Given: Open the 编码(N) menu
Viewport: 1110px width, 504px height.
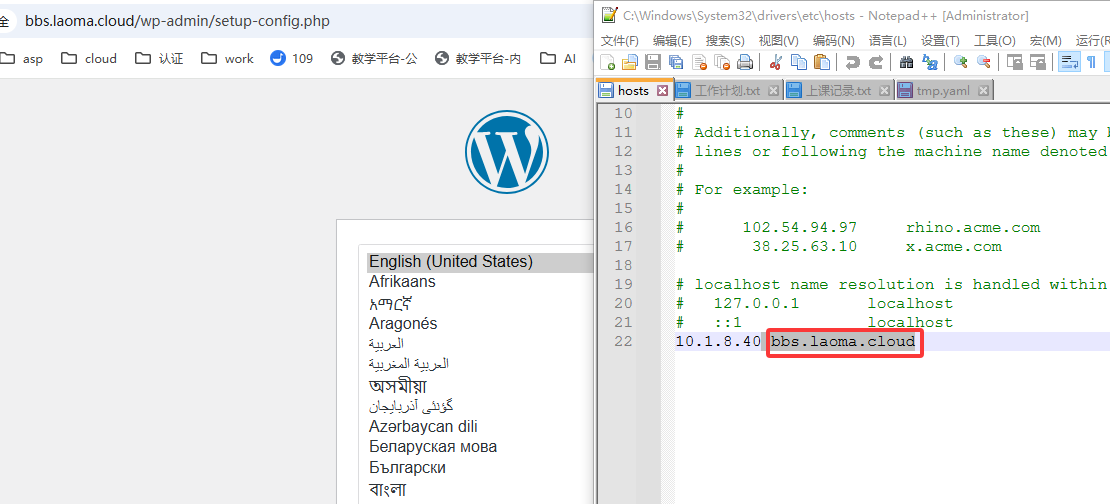Looking at the screenshot, I should (833, 40).
